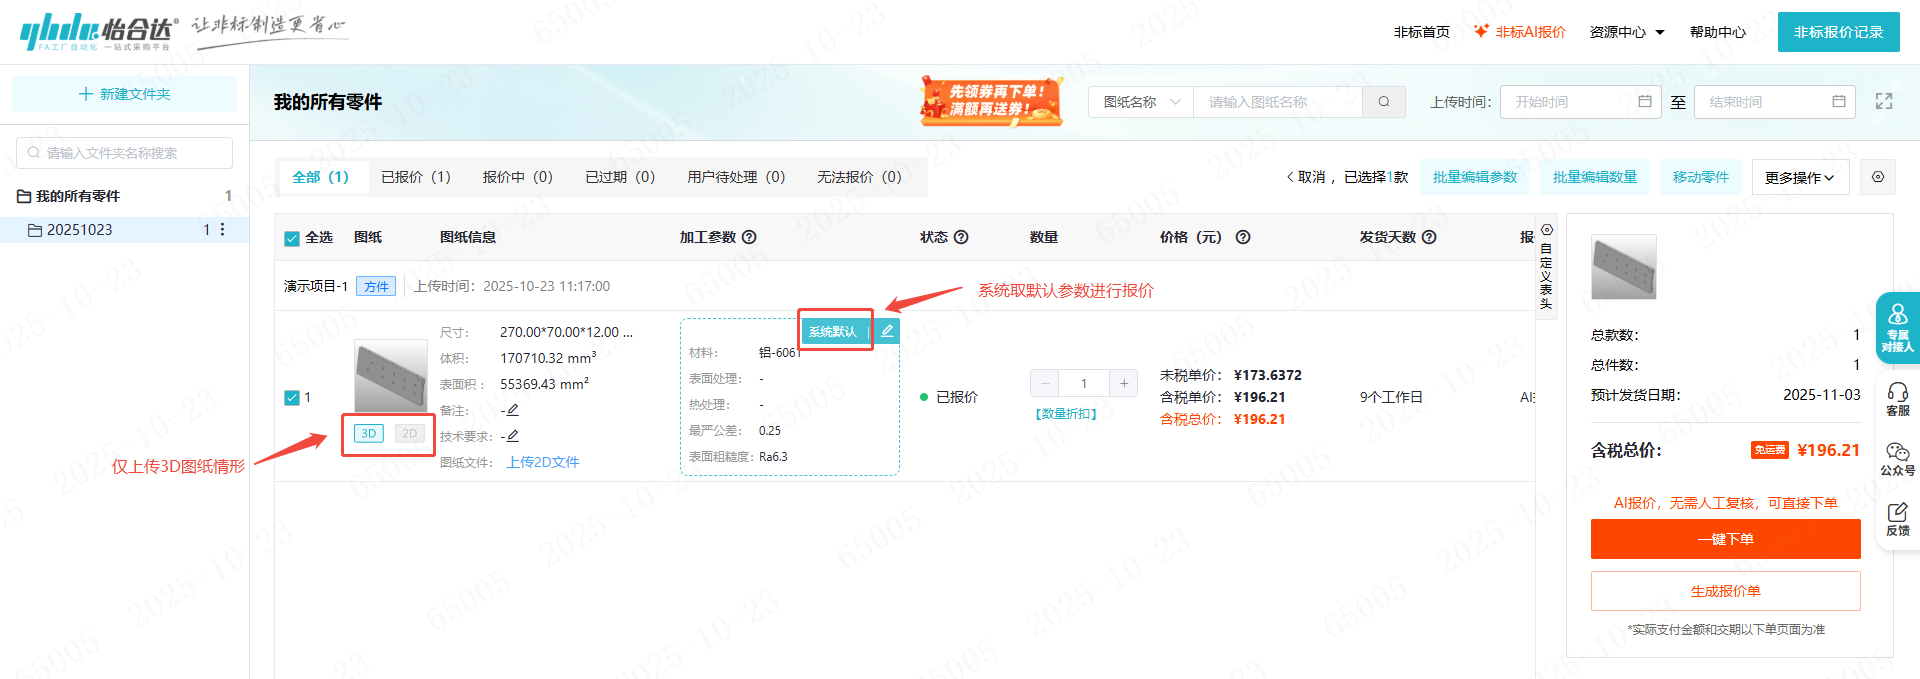Viewport: 1920px width, 679px height.
Task: Click the 上传2D文件 link
Action: (543, 462)
